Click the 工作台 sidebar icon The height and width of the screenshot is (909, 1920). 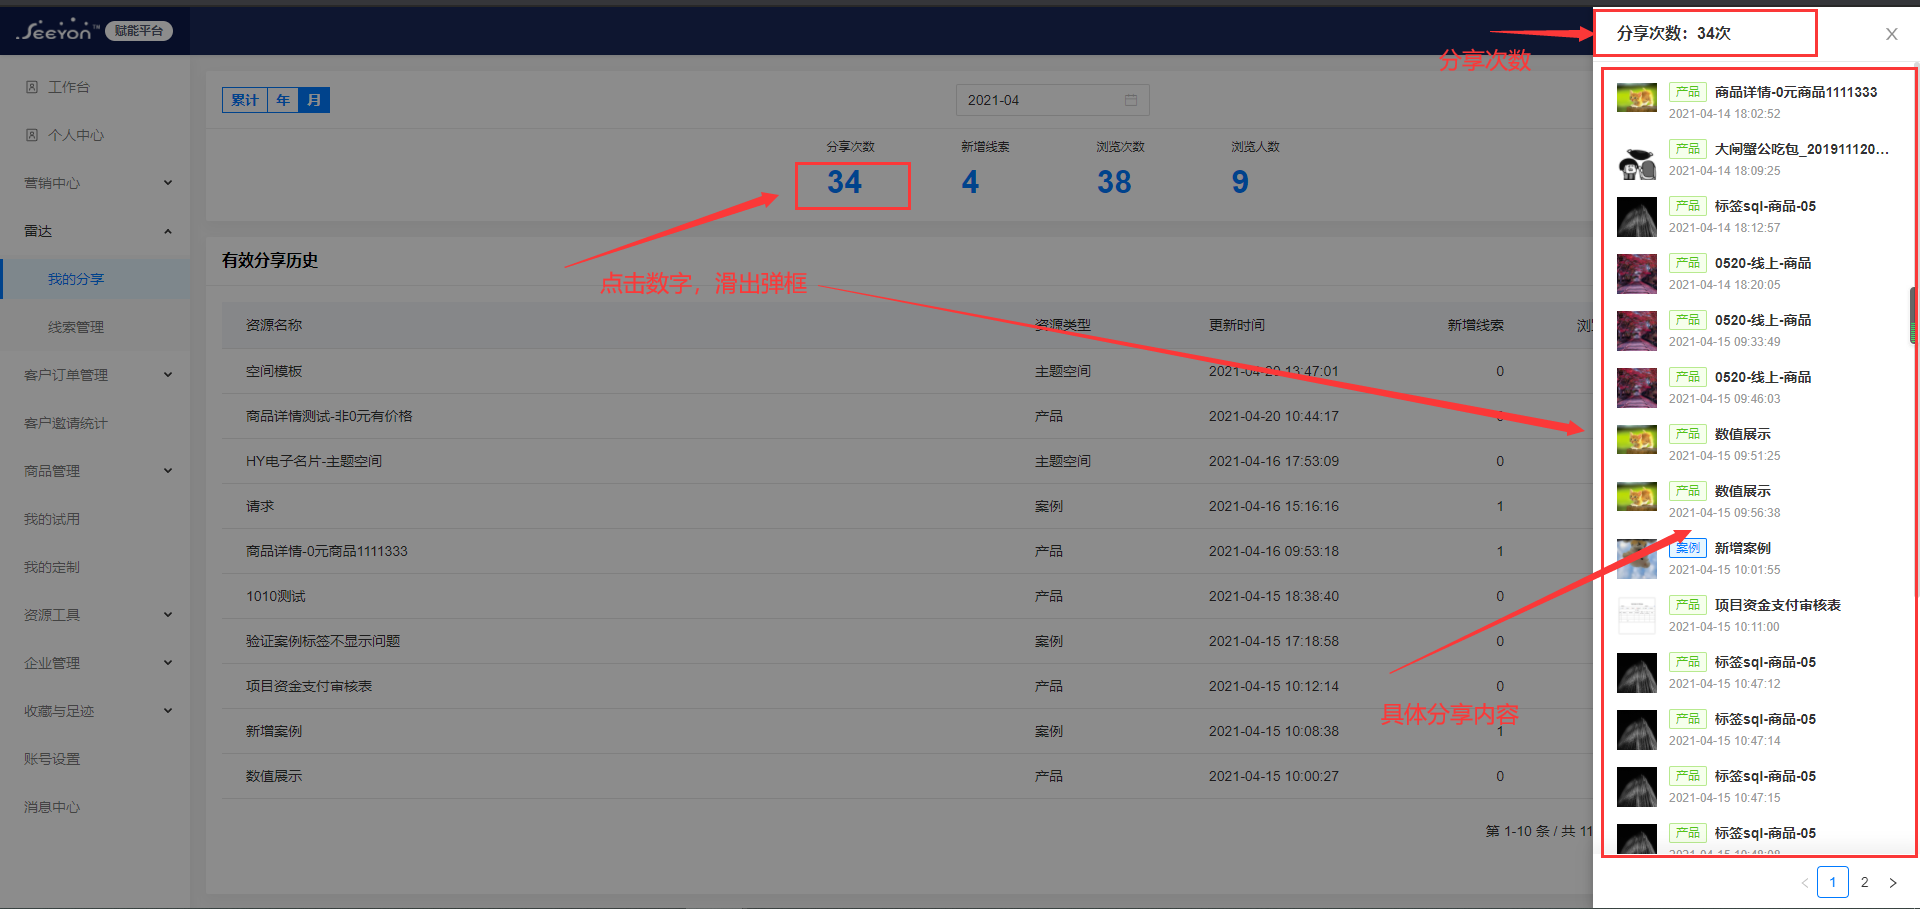tap(32, 87)
